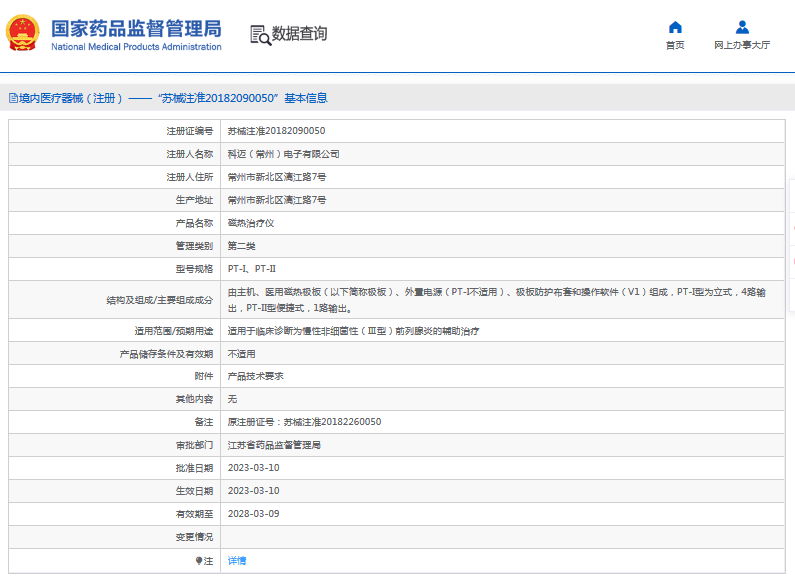
Task: Click the 管理类别 label
Action: coord(194,246)
